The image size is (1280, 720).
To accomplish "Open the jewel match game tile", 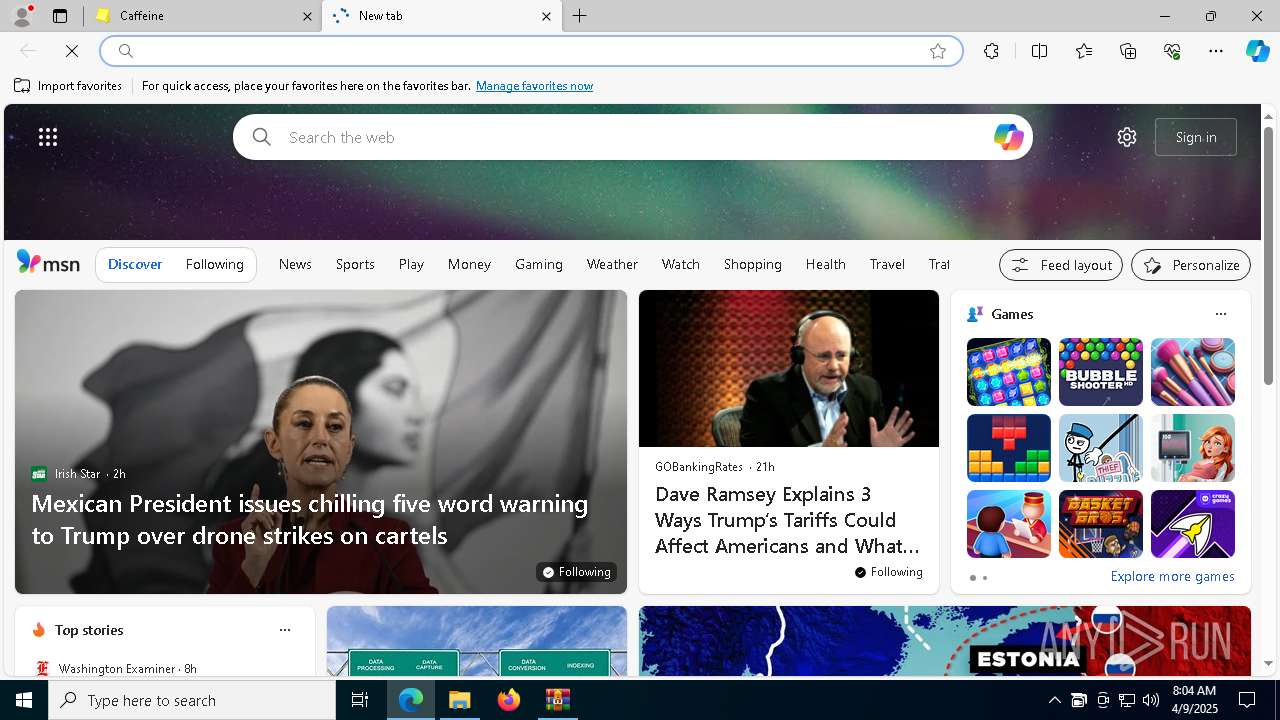I will tap(1008, 372).
